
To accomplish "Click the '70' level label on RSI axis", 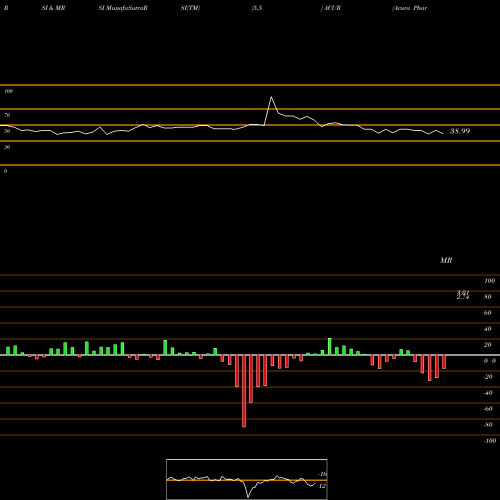I will (x=7, y=115).
